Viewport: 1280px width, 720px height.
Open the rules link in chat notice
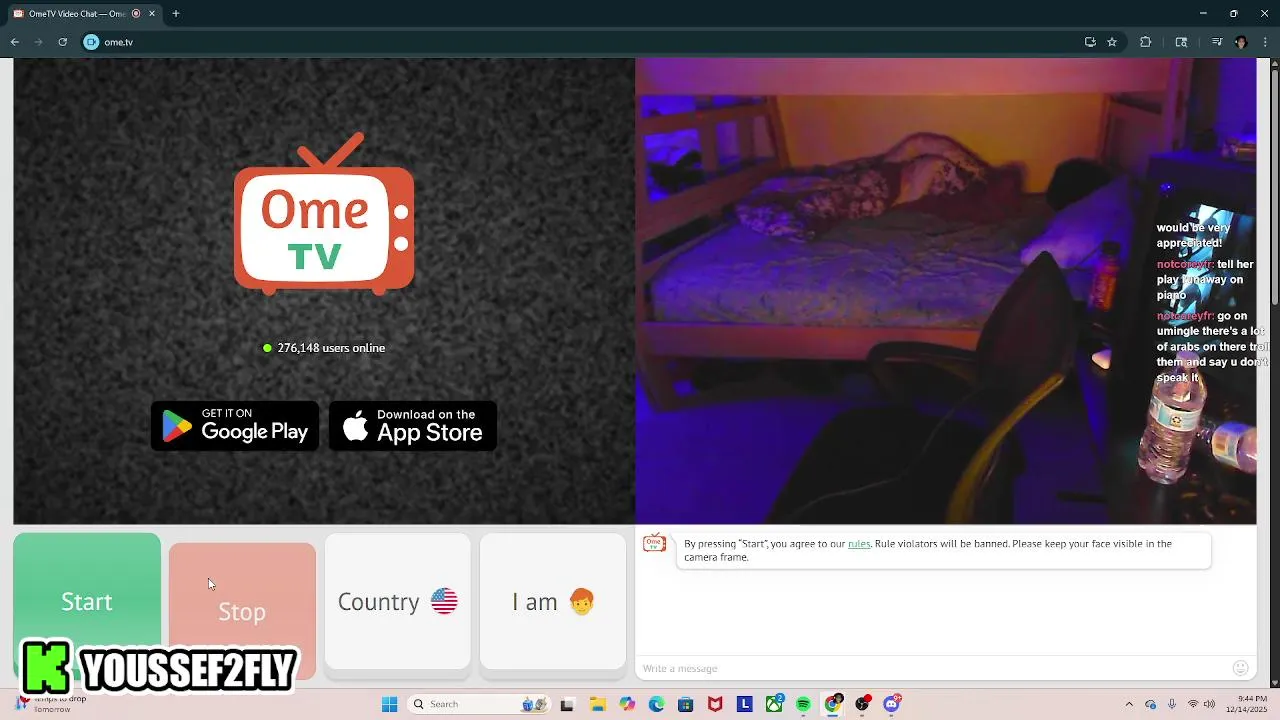(859, 544)
